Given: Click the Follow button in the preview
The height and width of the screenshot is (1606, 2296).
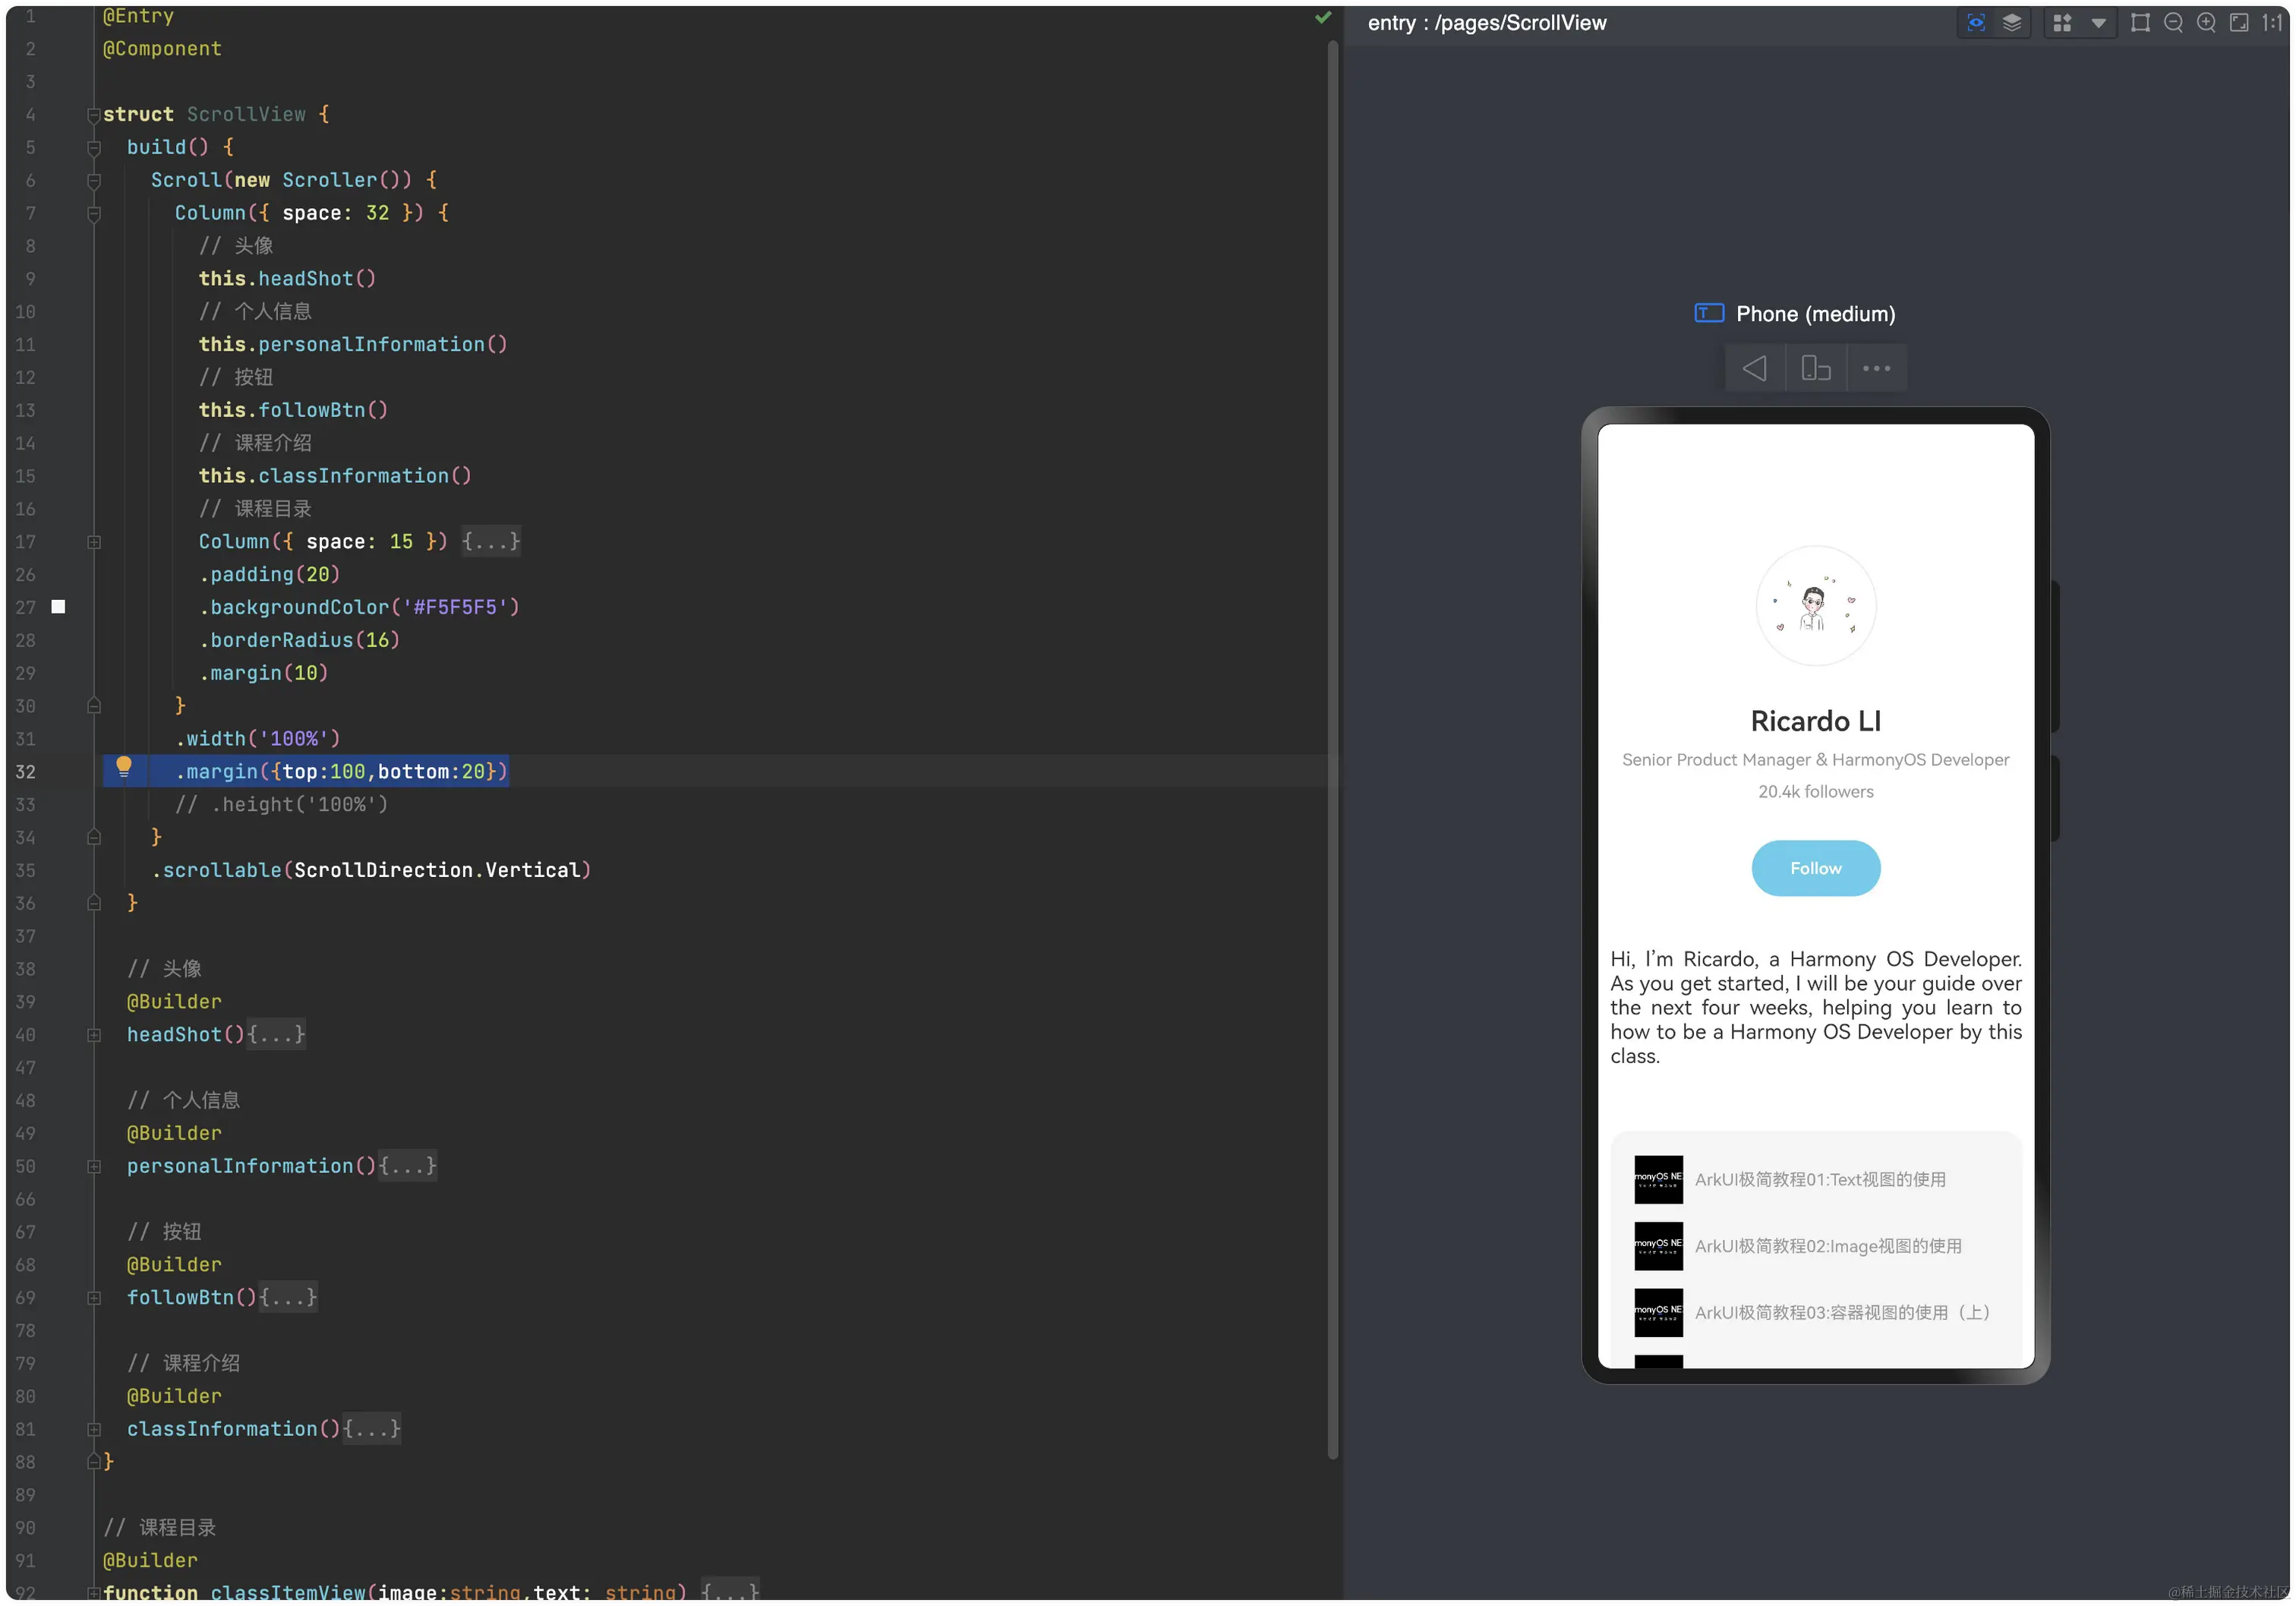Looking at the screenshot, I should (x=1815, y=868).
